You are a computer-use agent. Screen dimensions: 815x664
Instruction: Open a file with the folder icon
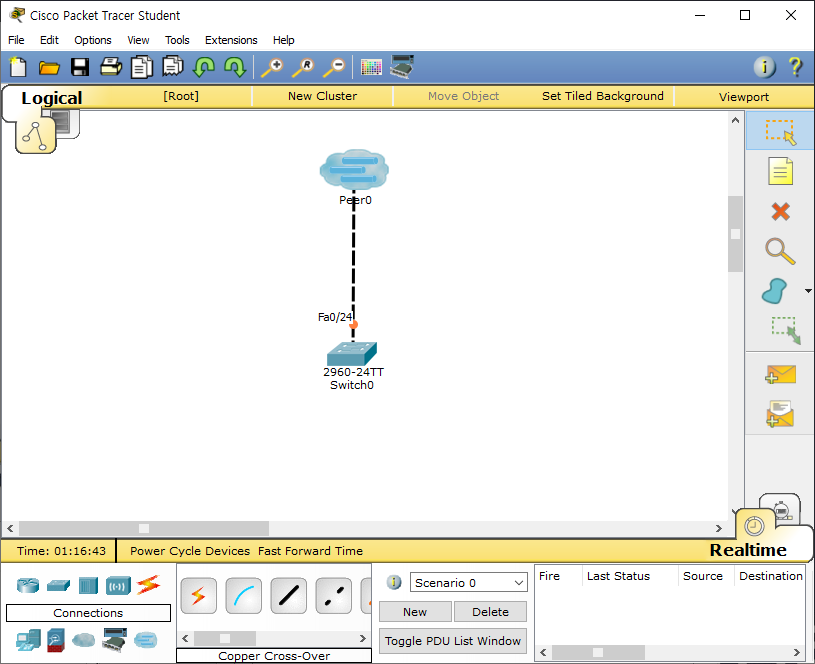coord(49,68)
